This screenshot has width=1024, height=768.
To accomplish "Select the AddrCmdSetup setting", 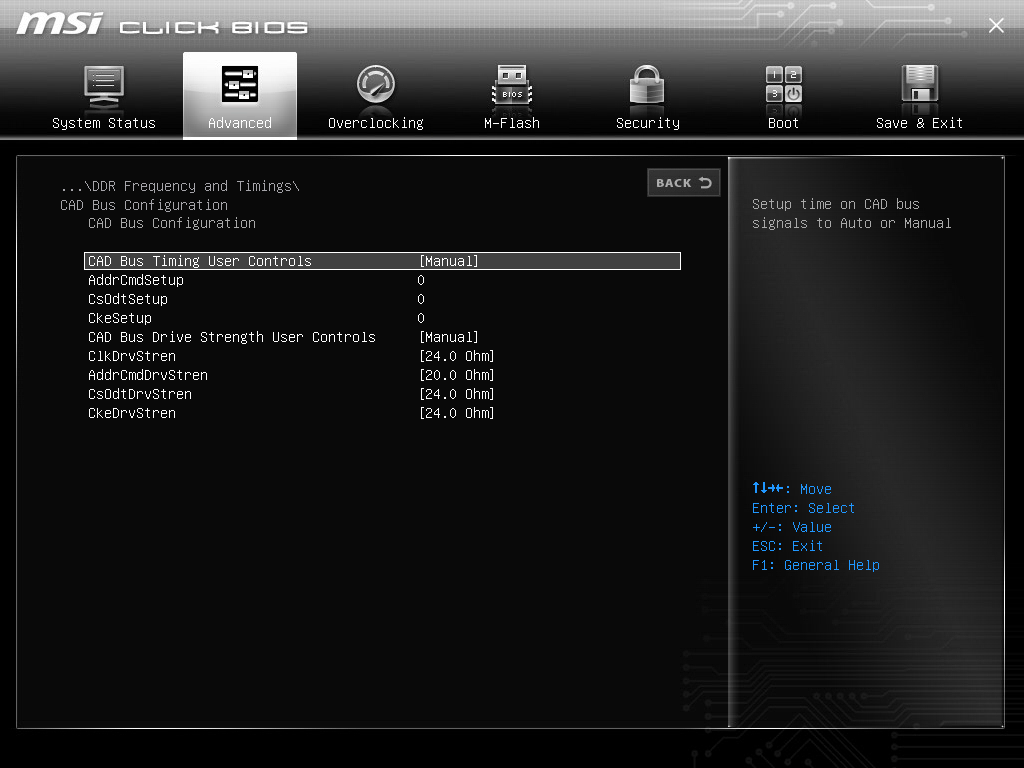I will click(136, 280).
